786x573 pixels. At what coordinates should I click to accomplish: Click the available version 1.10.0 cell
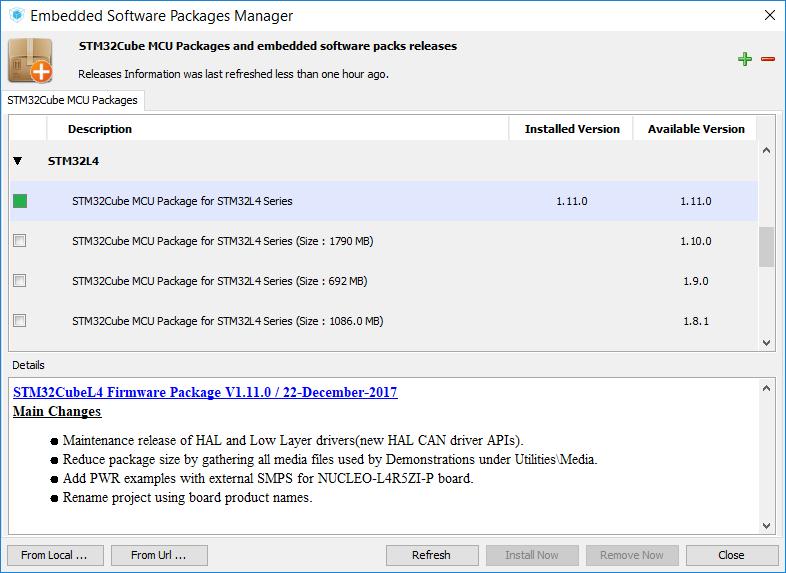[x=696, y=241]
